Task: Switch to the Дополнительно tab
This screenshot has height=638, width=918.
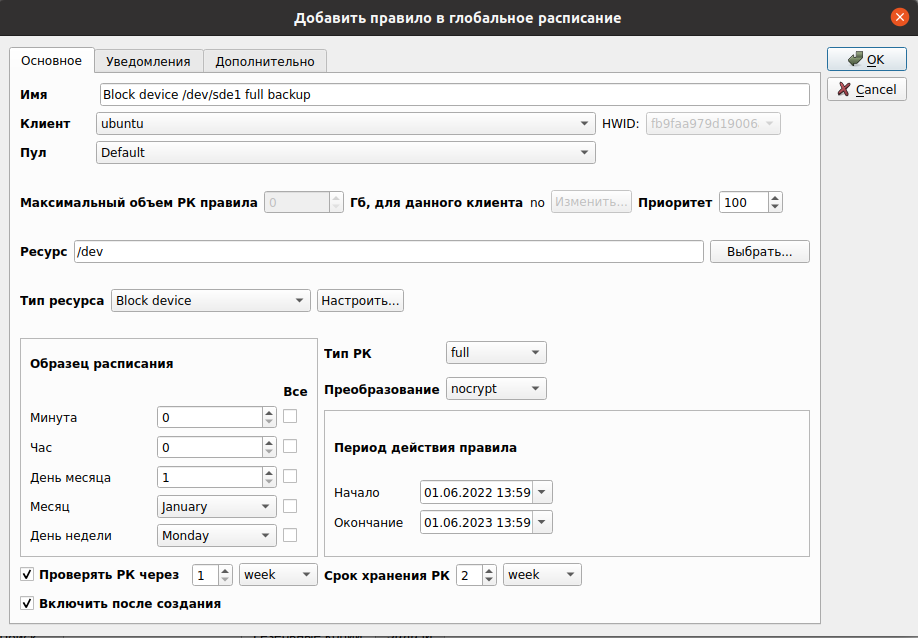Action: (265, 61)
